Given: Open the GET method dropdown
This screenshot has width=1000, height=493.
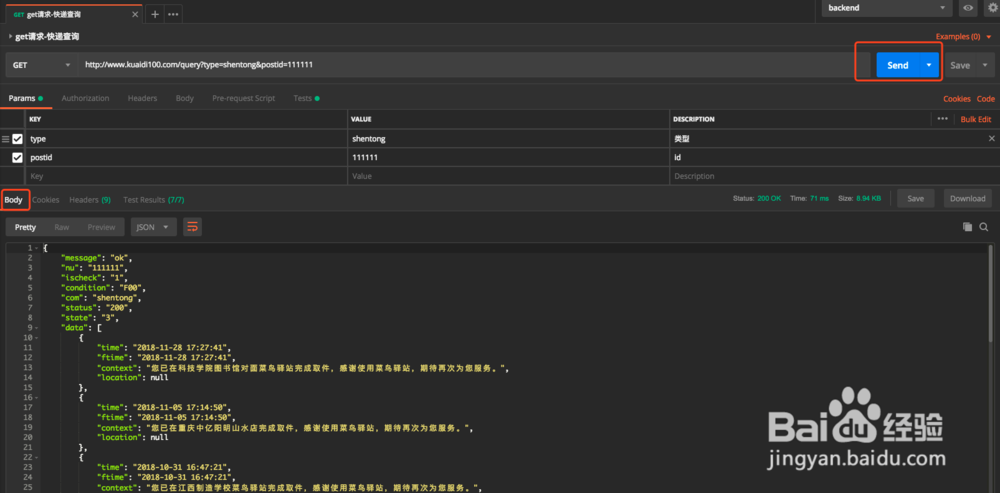Looking at the screenshot, I should 41,65.
